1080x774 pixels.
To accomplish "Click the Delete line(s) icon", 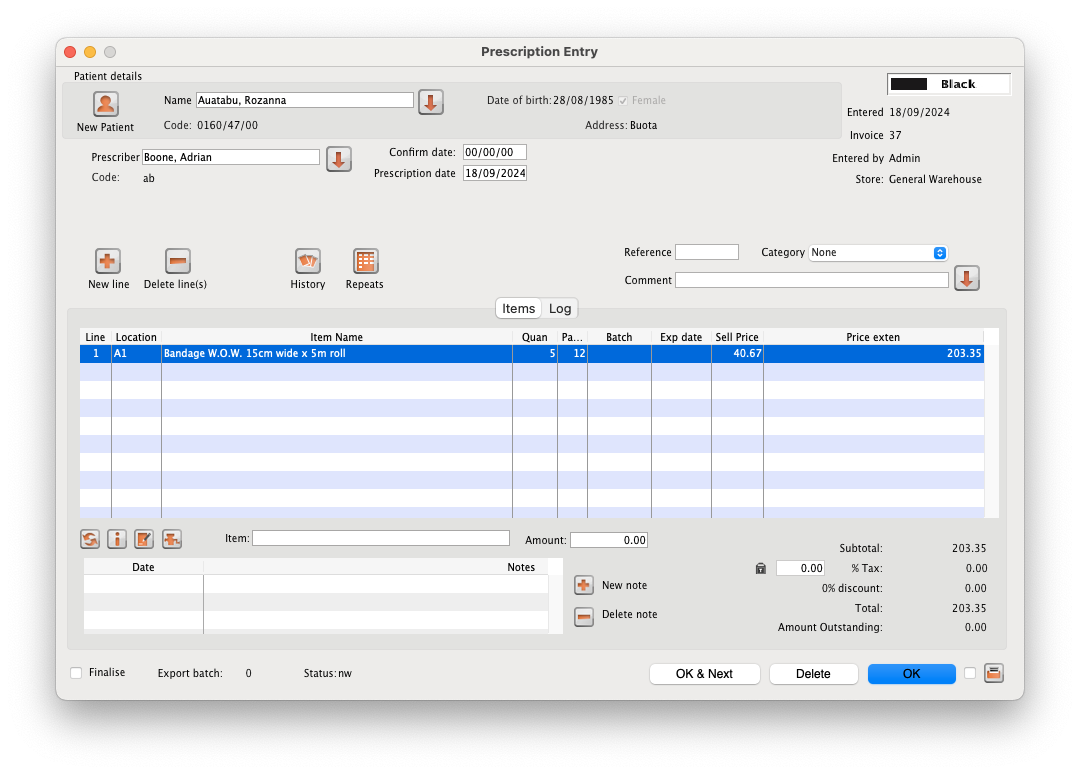I will click(177, 262).
